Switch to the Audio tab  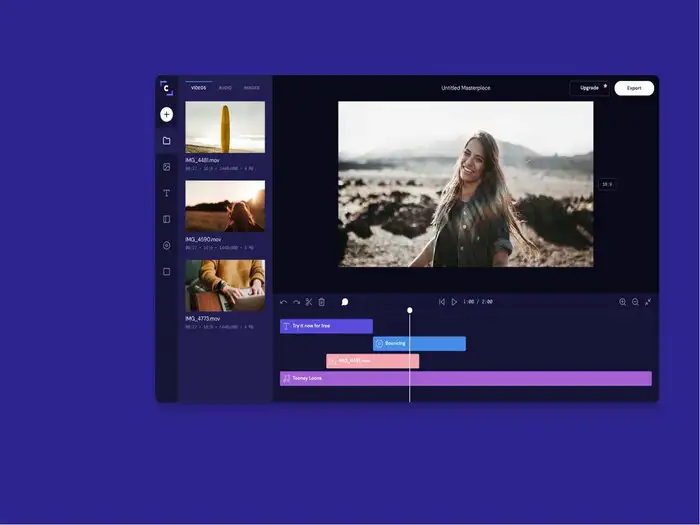point(225,88)
